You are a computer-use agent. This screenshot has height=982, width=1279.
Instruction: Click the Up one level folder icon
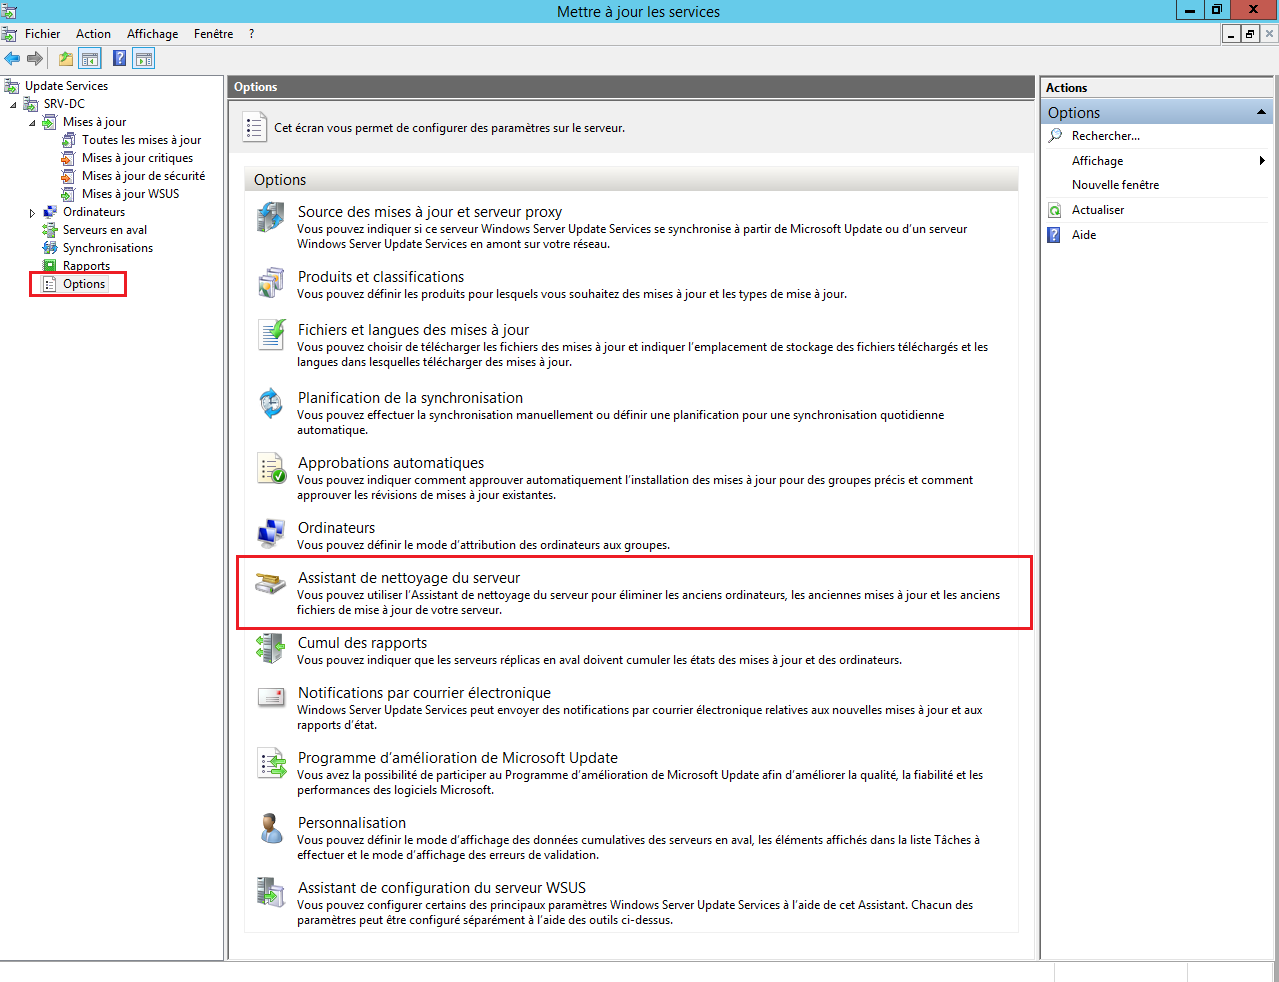click(x=66, y=59)
